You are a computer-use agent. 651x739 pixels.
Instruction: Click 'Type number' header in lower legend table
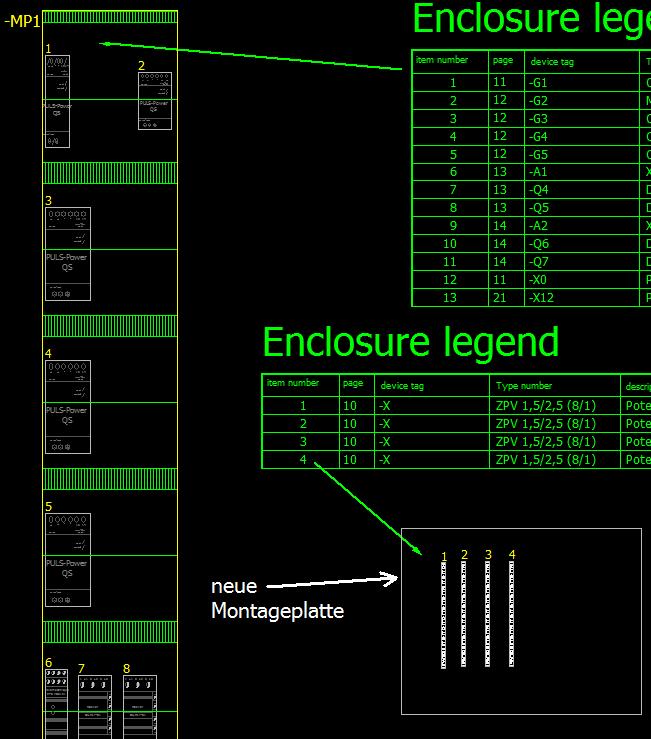pos(524,386)
